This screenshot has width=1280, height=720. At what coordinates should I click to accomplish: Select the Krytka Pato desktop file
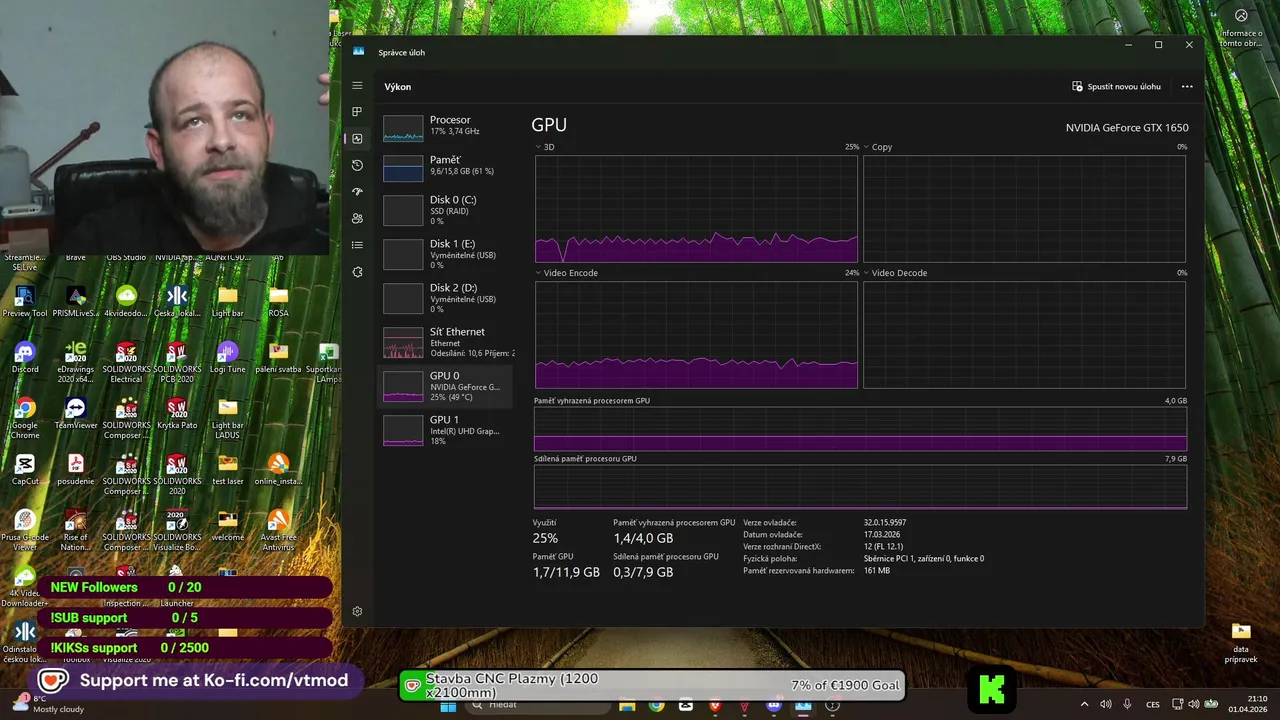(x=177, y=414)
